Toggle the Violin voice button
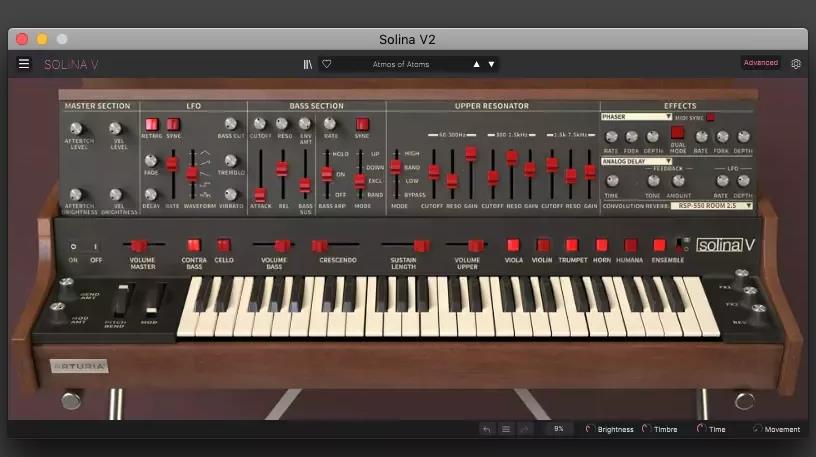 [x=542, y=245]
